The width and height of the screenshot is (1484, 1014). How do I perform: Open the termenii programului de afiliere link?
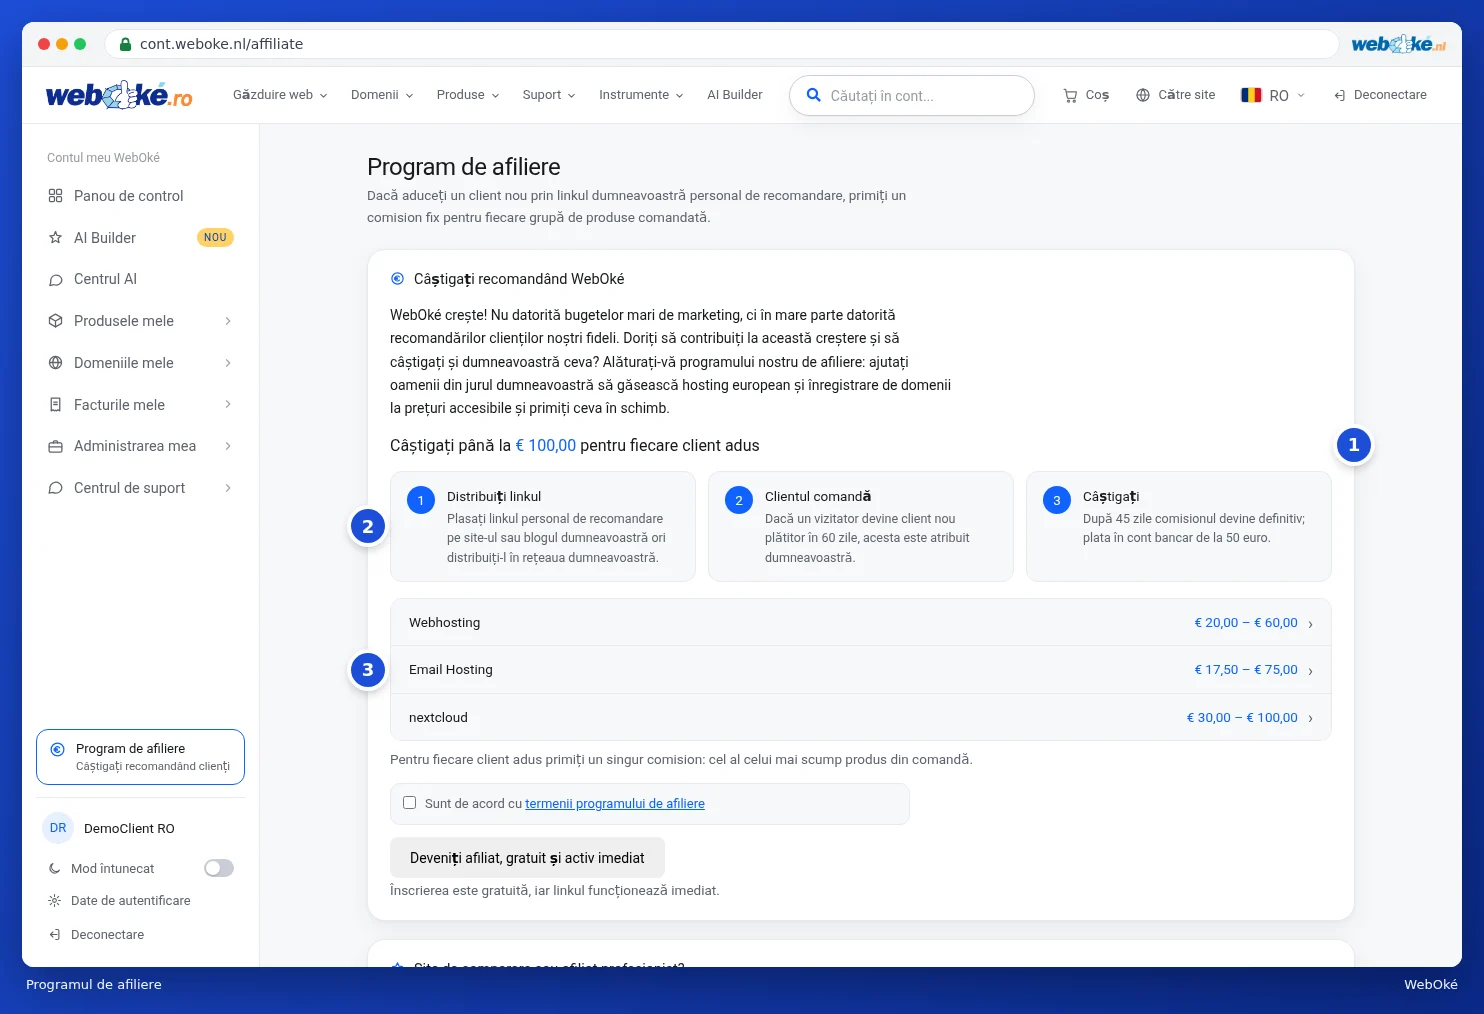tap(615, 804)
